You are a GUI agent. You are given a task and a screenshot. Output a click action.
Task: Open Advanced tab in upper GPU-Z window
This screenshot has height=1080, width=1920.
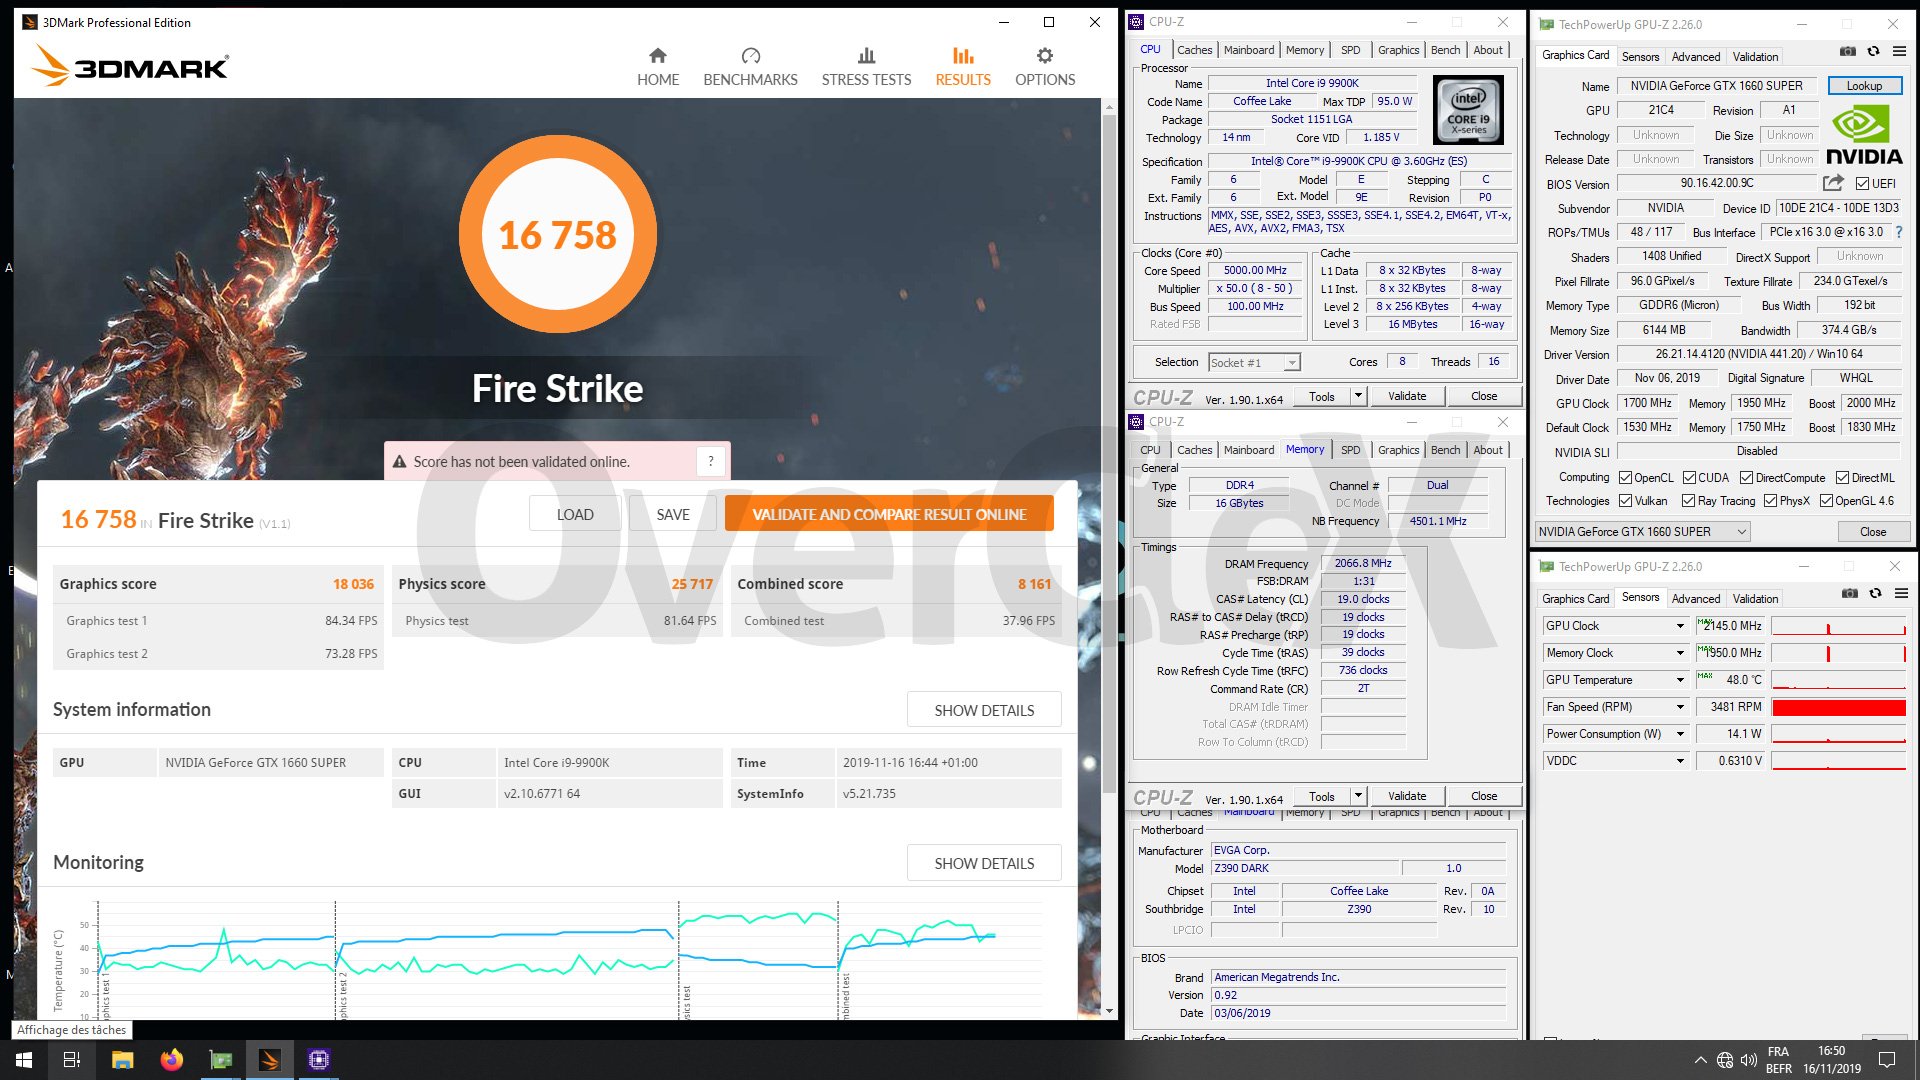(x=1696, y=57)
